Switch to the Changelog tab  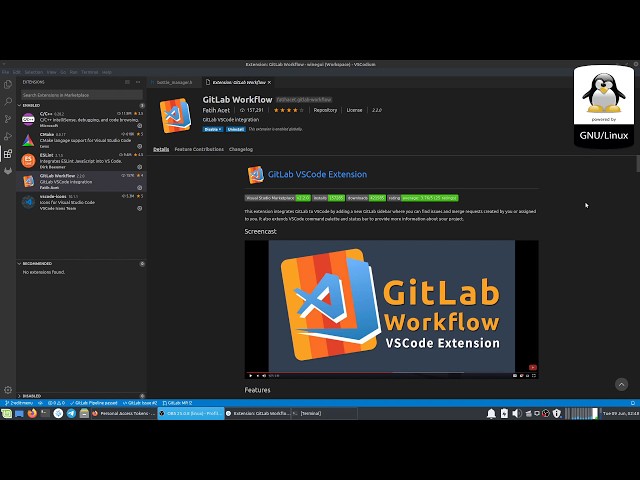(x=241, y=149)
